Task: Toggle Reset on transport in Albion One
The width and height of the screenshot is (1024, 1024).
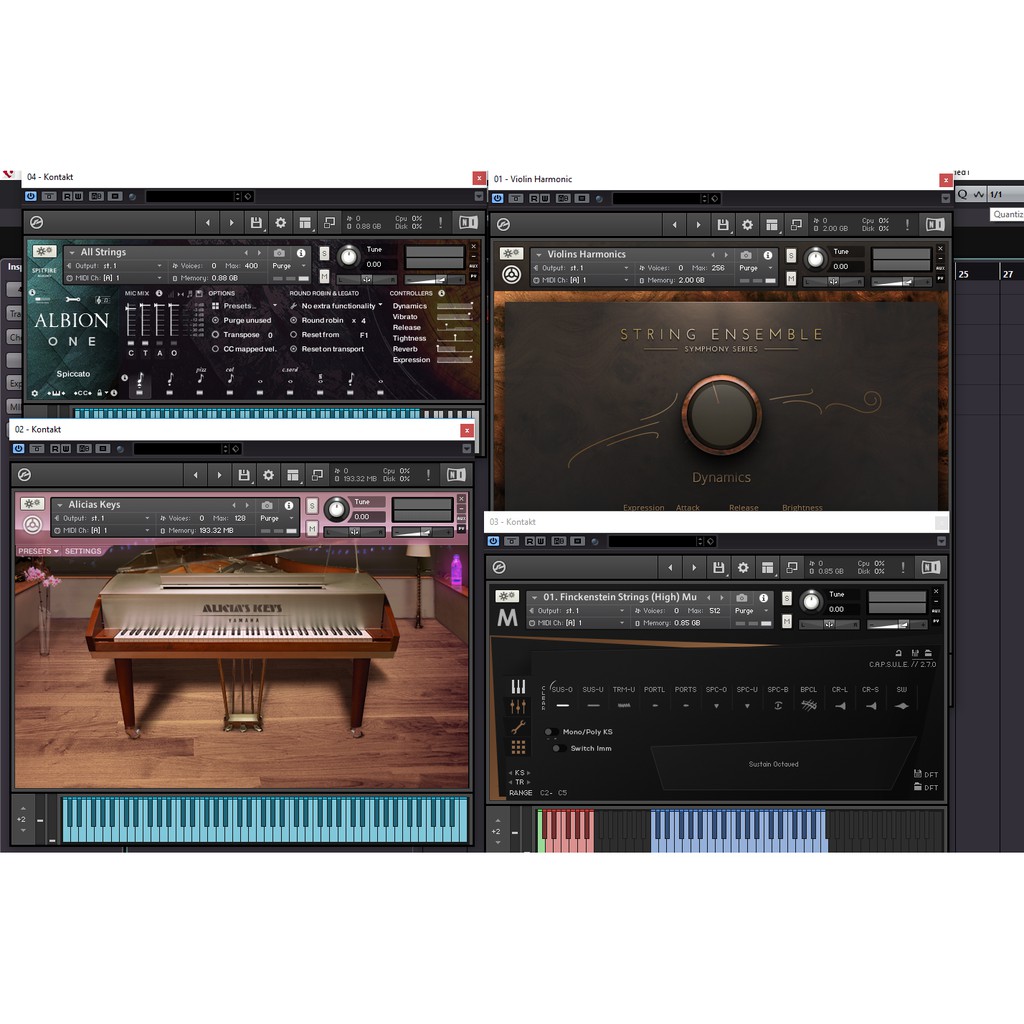Action: pyautogui.click(x=294, y=349)
